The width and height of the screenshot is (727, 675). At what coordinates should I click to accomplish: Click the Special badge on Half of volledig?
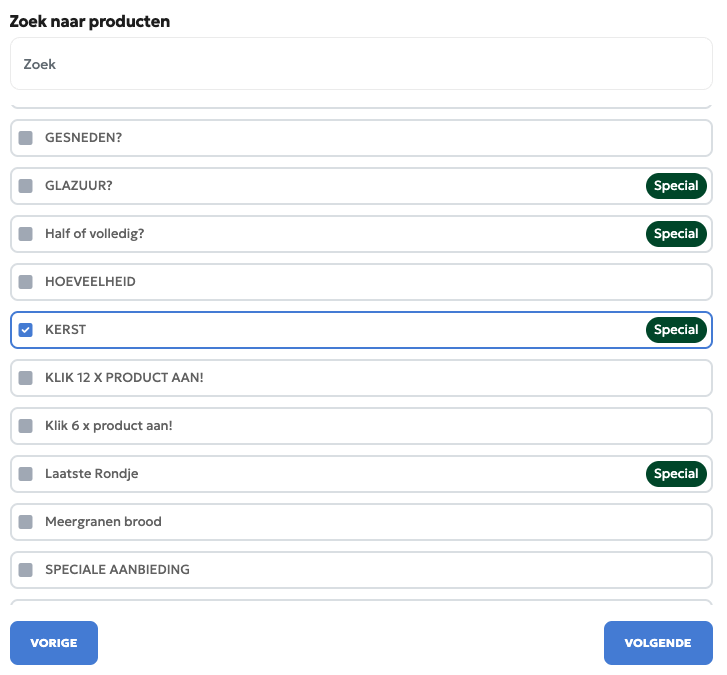pyautogui.click(x=676, y=234)
